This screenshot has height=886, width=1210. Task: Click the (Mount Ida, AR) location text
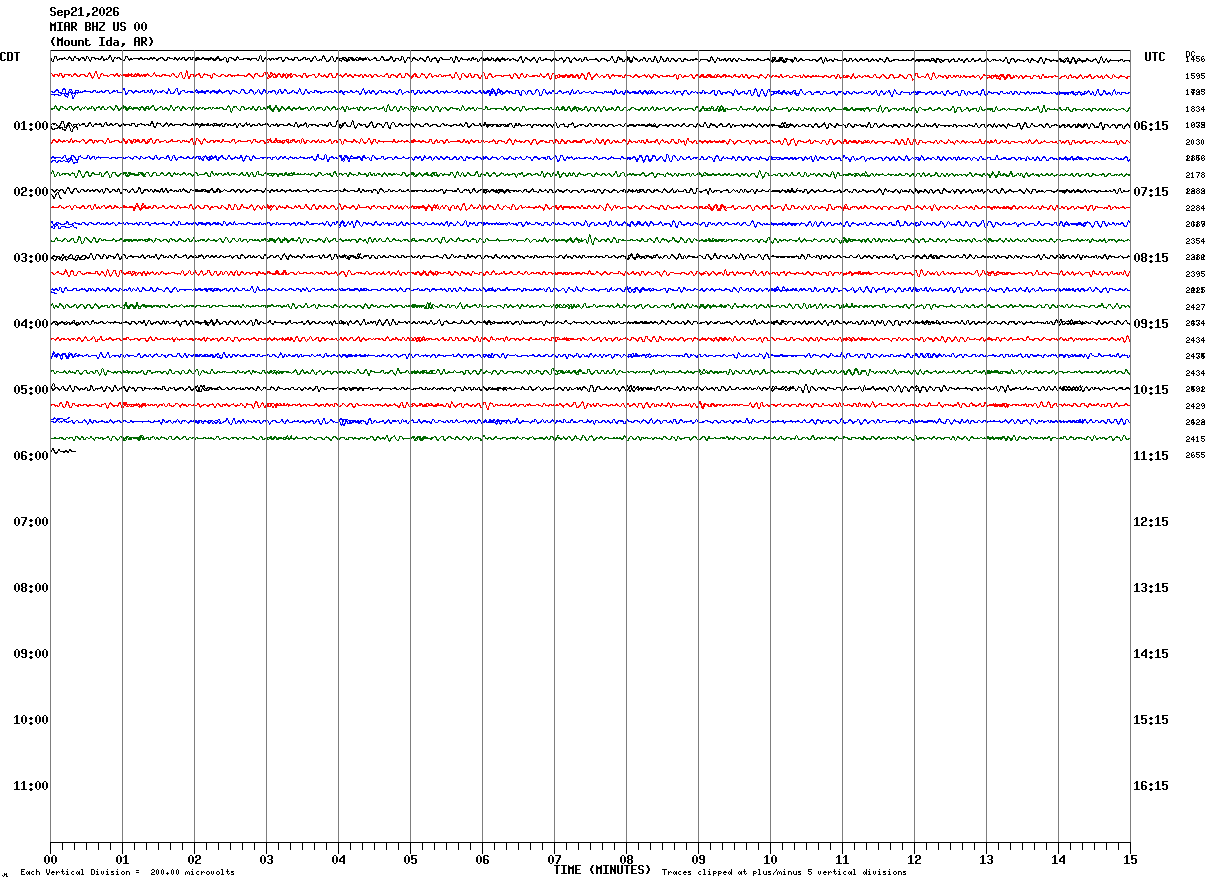point(102,42)
